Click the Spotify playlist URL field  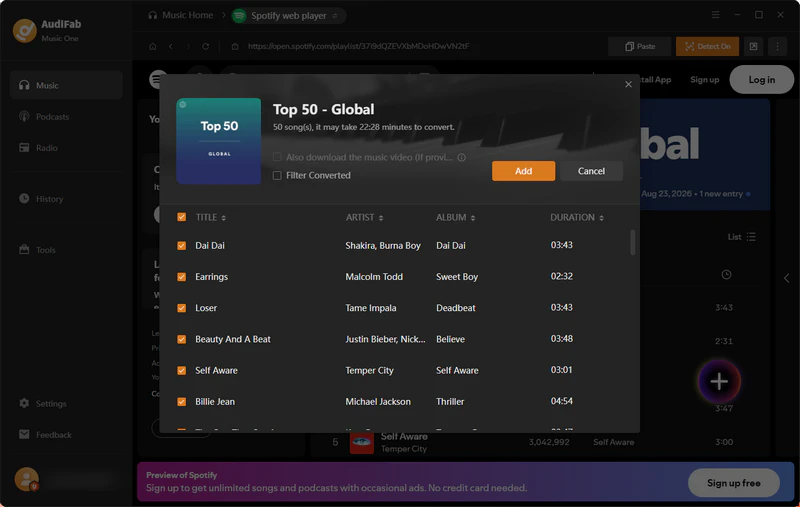click(358, 46)
